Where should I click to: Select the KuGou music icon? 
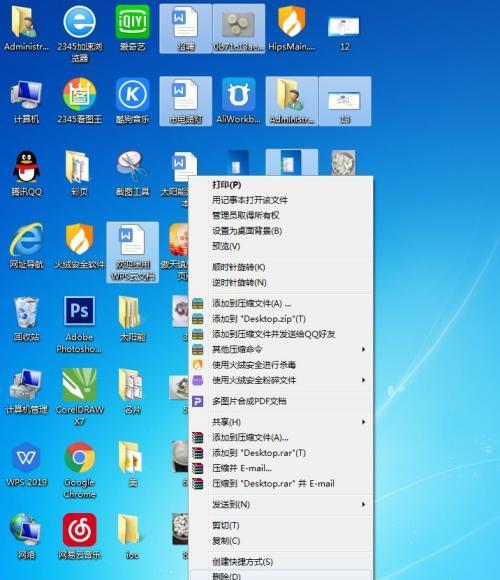pyautogui.click(x=132, y=101)
